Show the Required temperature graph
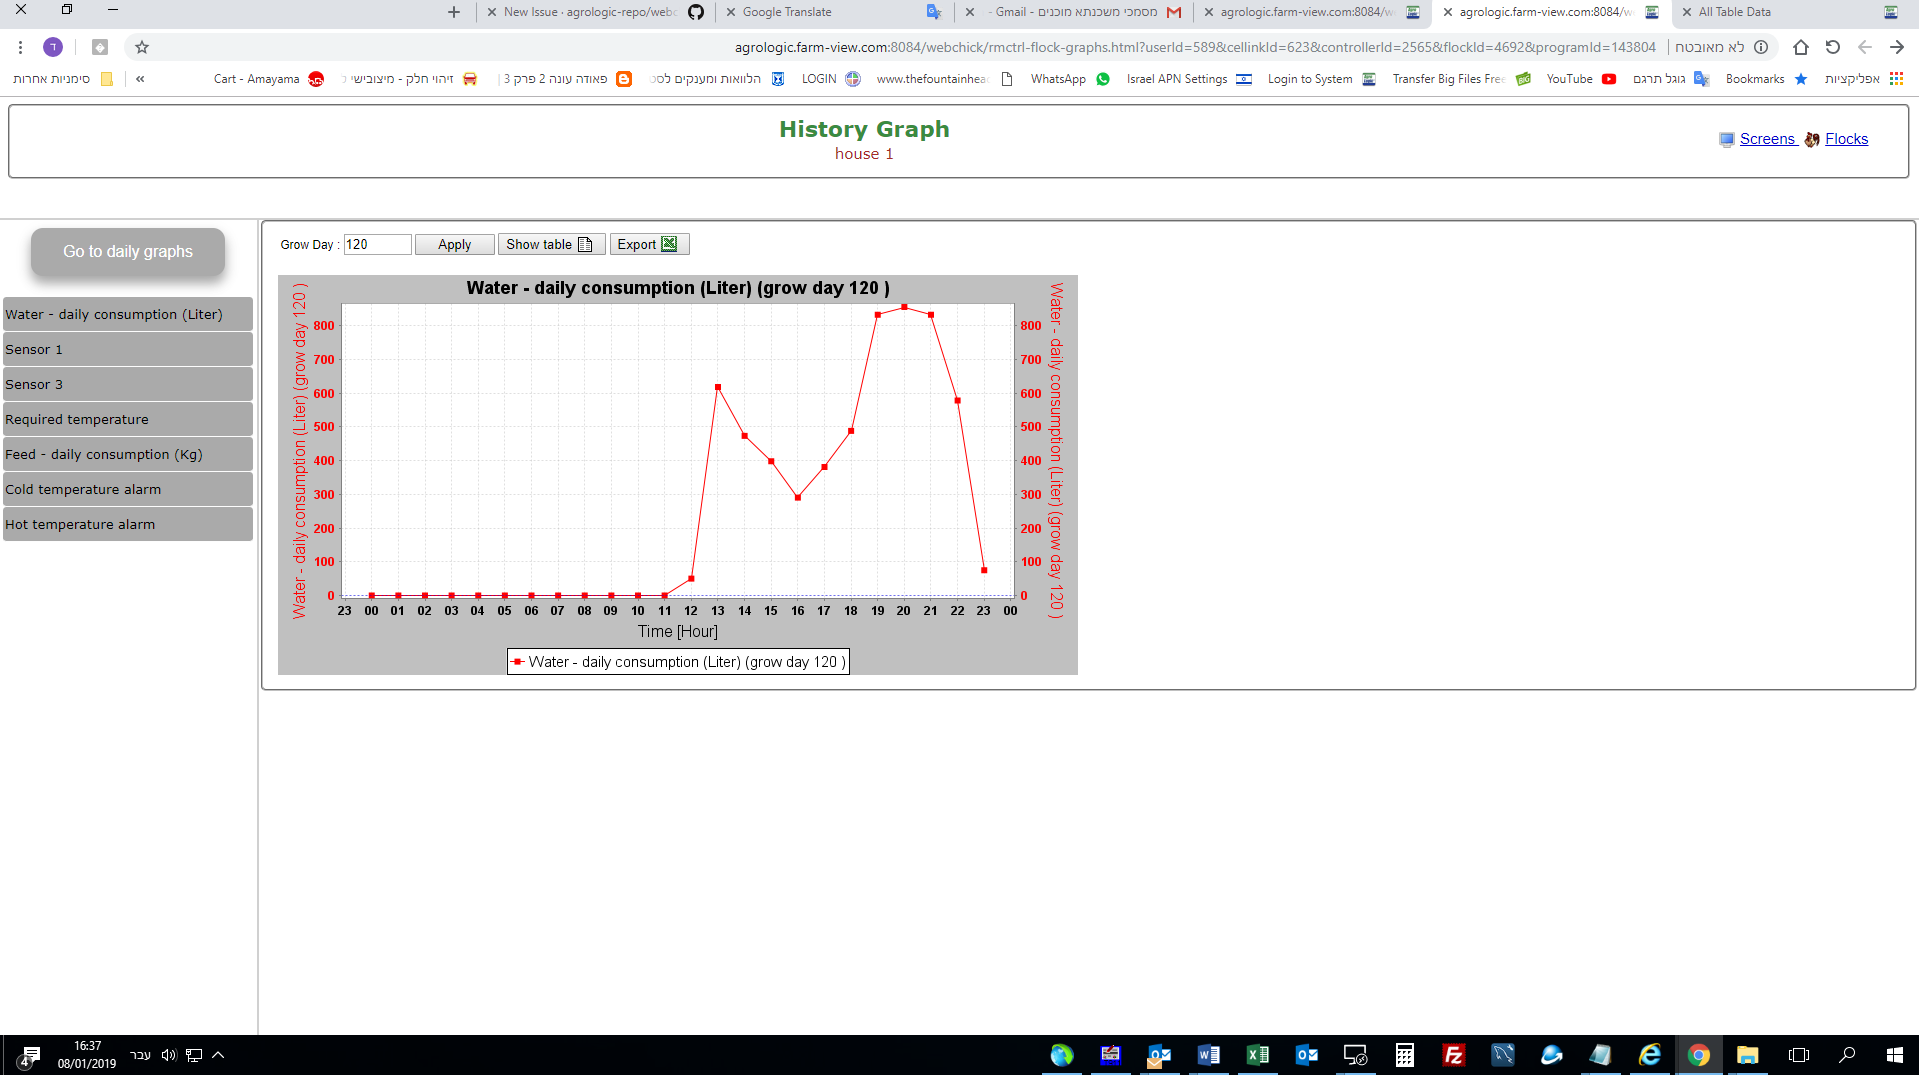Image resolution: width=1919 pixels, height=1075 pixels. (x=128, y=419)
